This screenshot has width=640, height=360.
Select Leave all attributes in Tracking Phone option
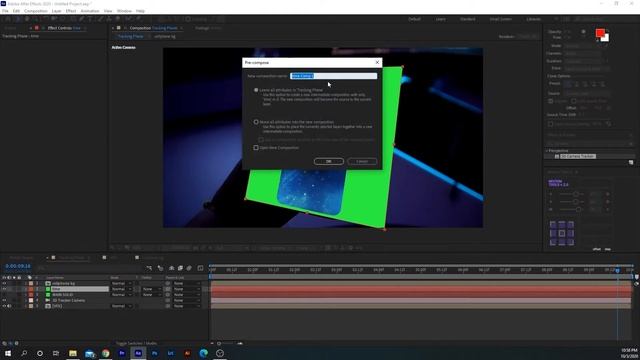point(256,90)
